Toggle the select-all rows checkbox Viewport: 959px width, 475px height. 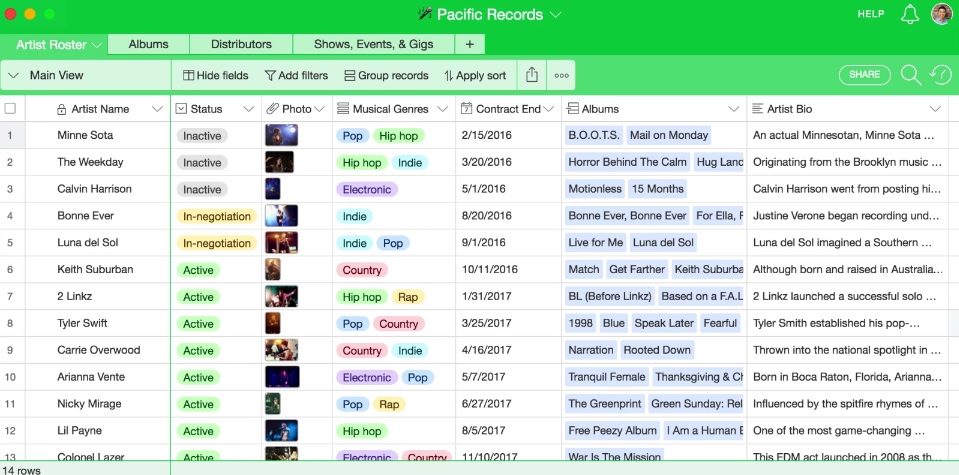click(10, 108)
